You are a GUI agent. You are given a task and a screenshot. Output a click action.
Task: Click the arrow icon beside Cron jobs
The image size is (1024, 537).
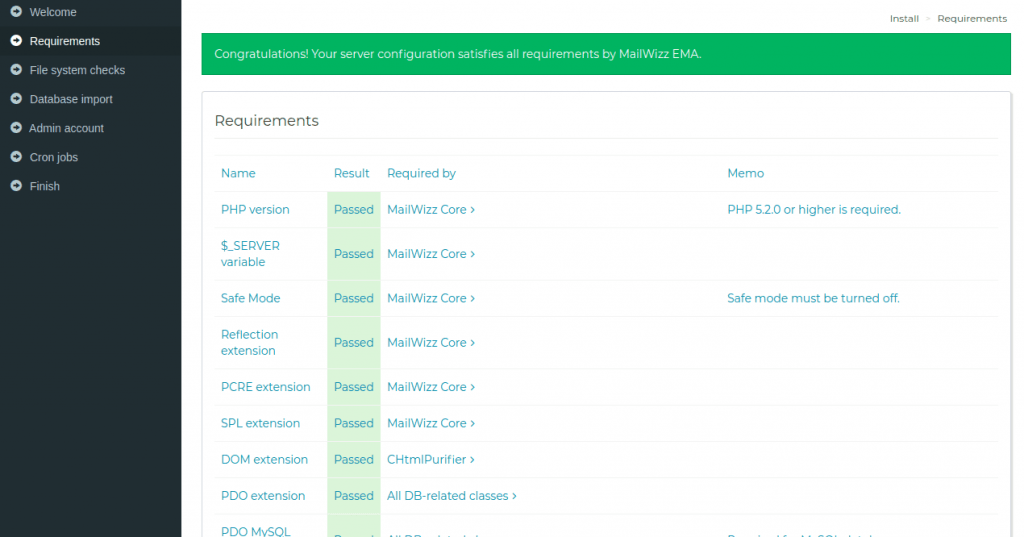point(16,157)
